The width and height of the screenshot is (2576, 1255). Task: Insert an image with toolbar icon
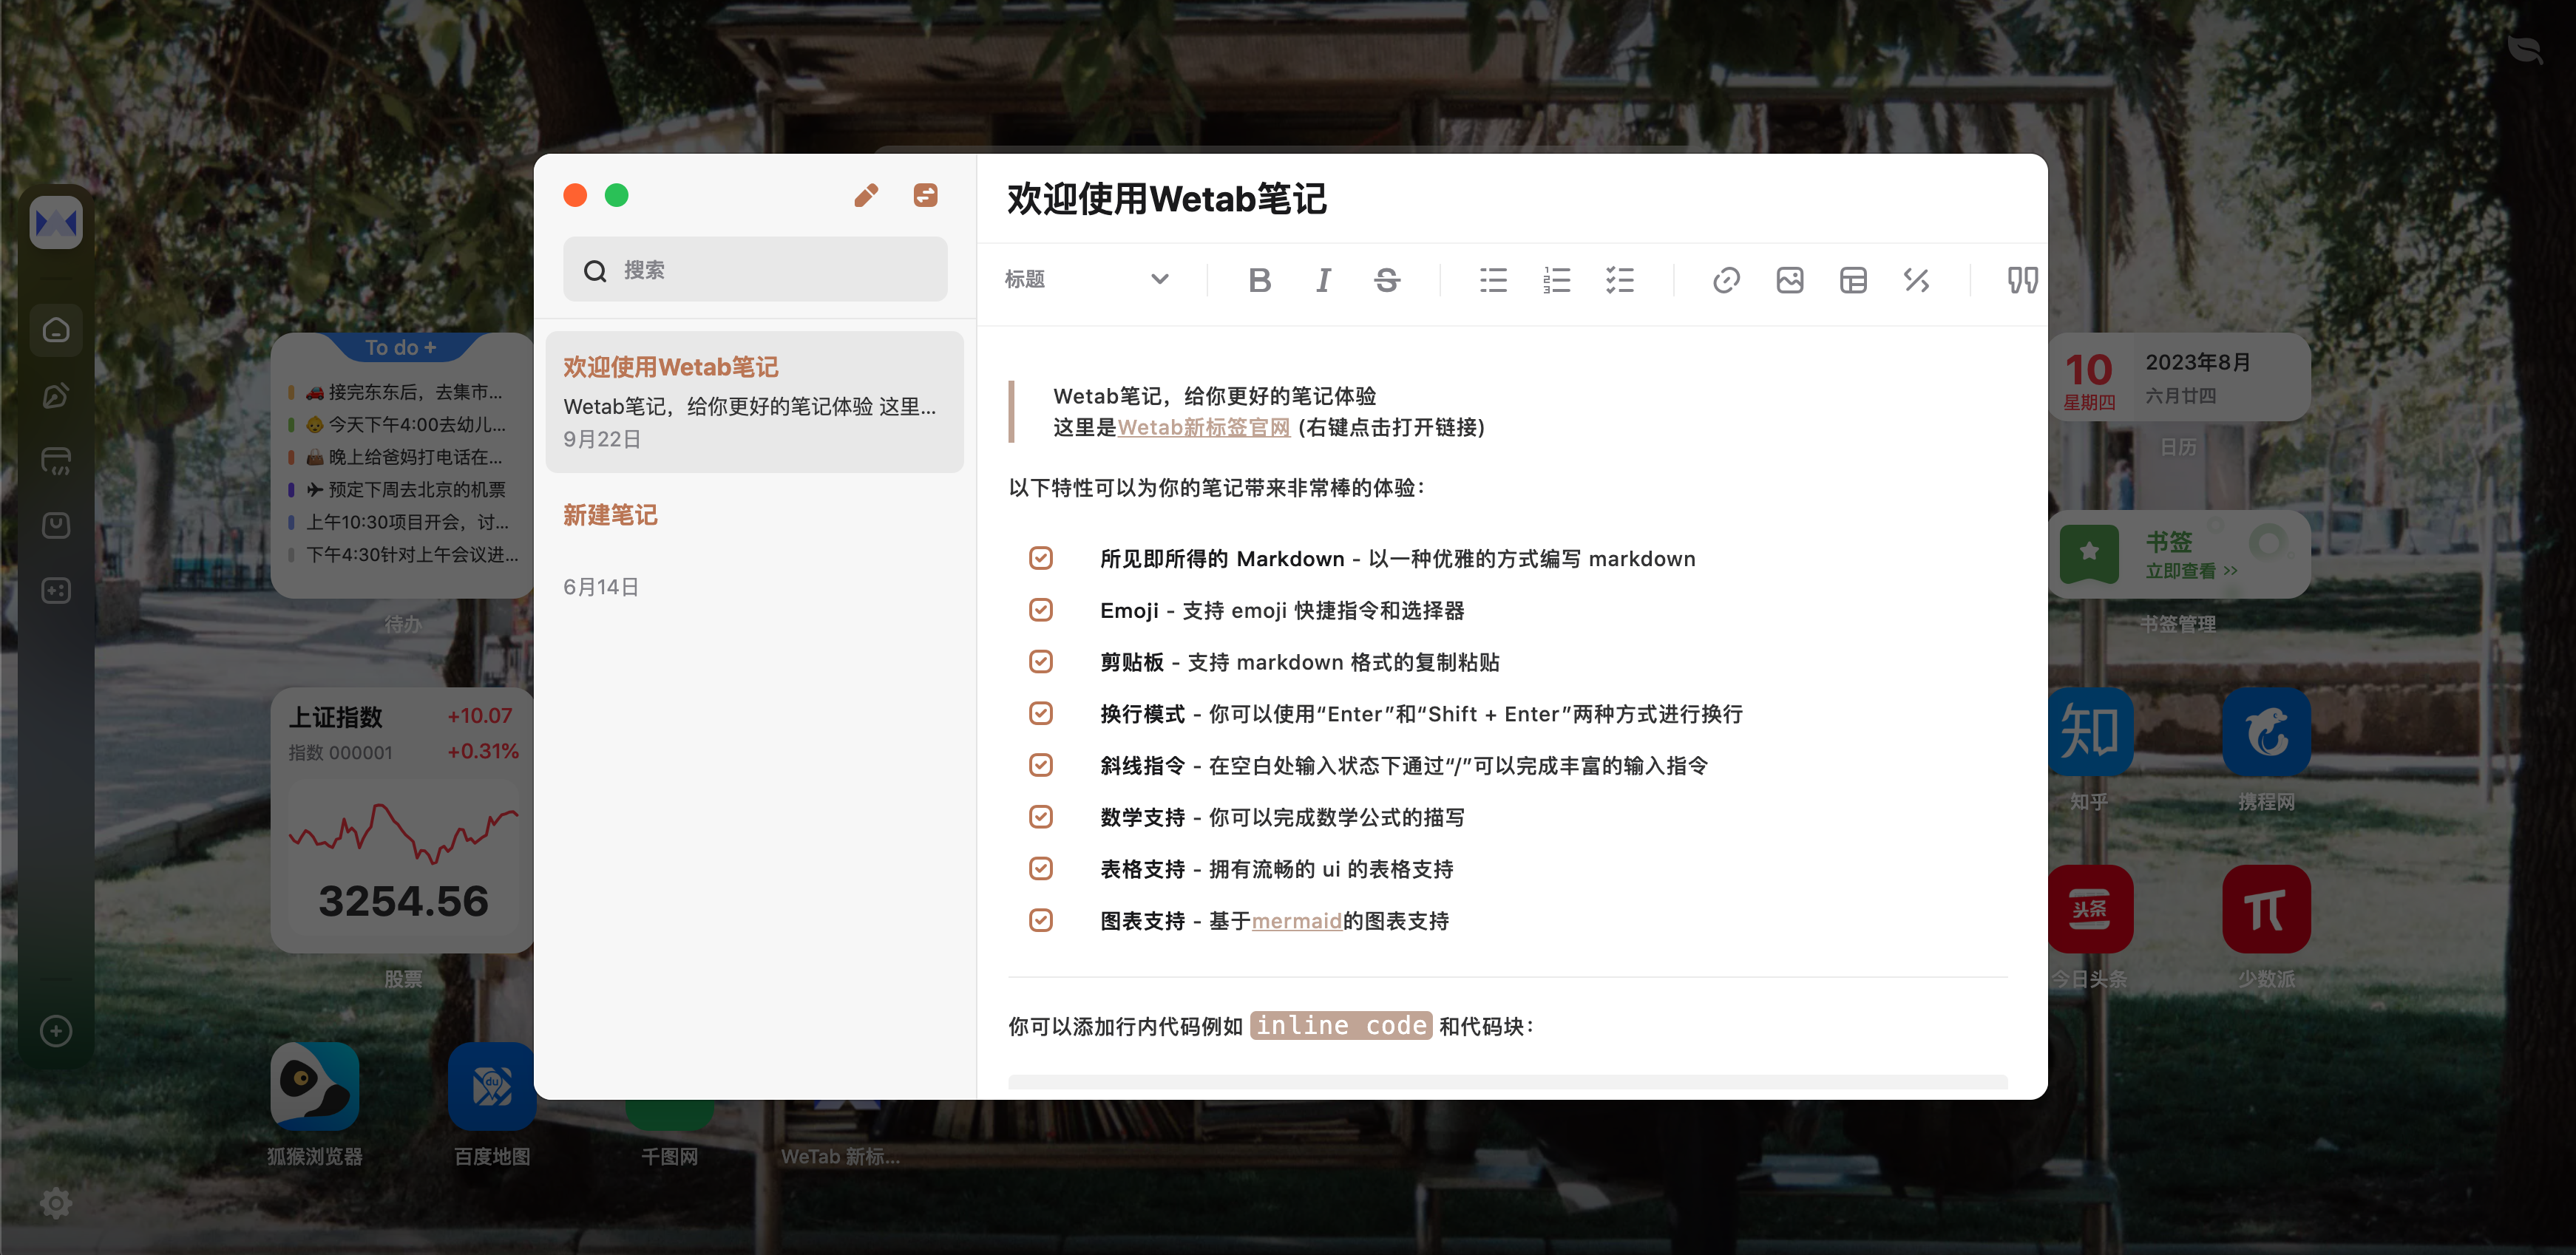[1789, 280]
